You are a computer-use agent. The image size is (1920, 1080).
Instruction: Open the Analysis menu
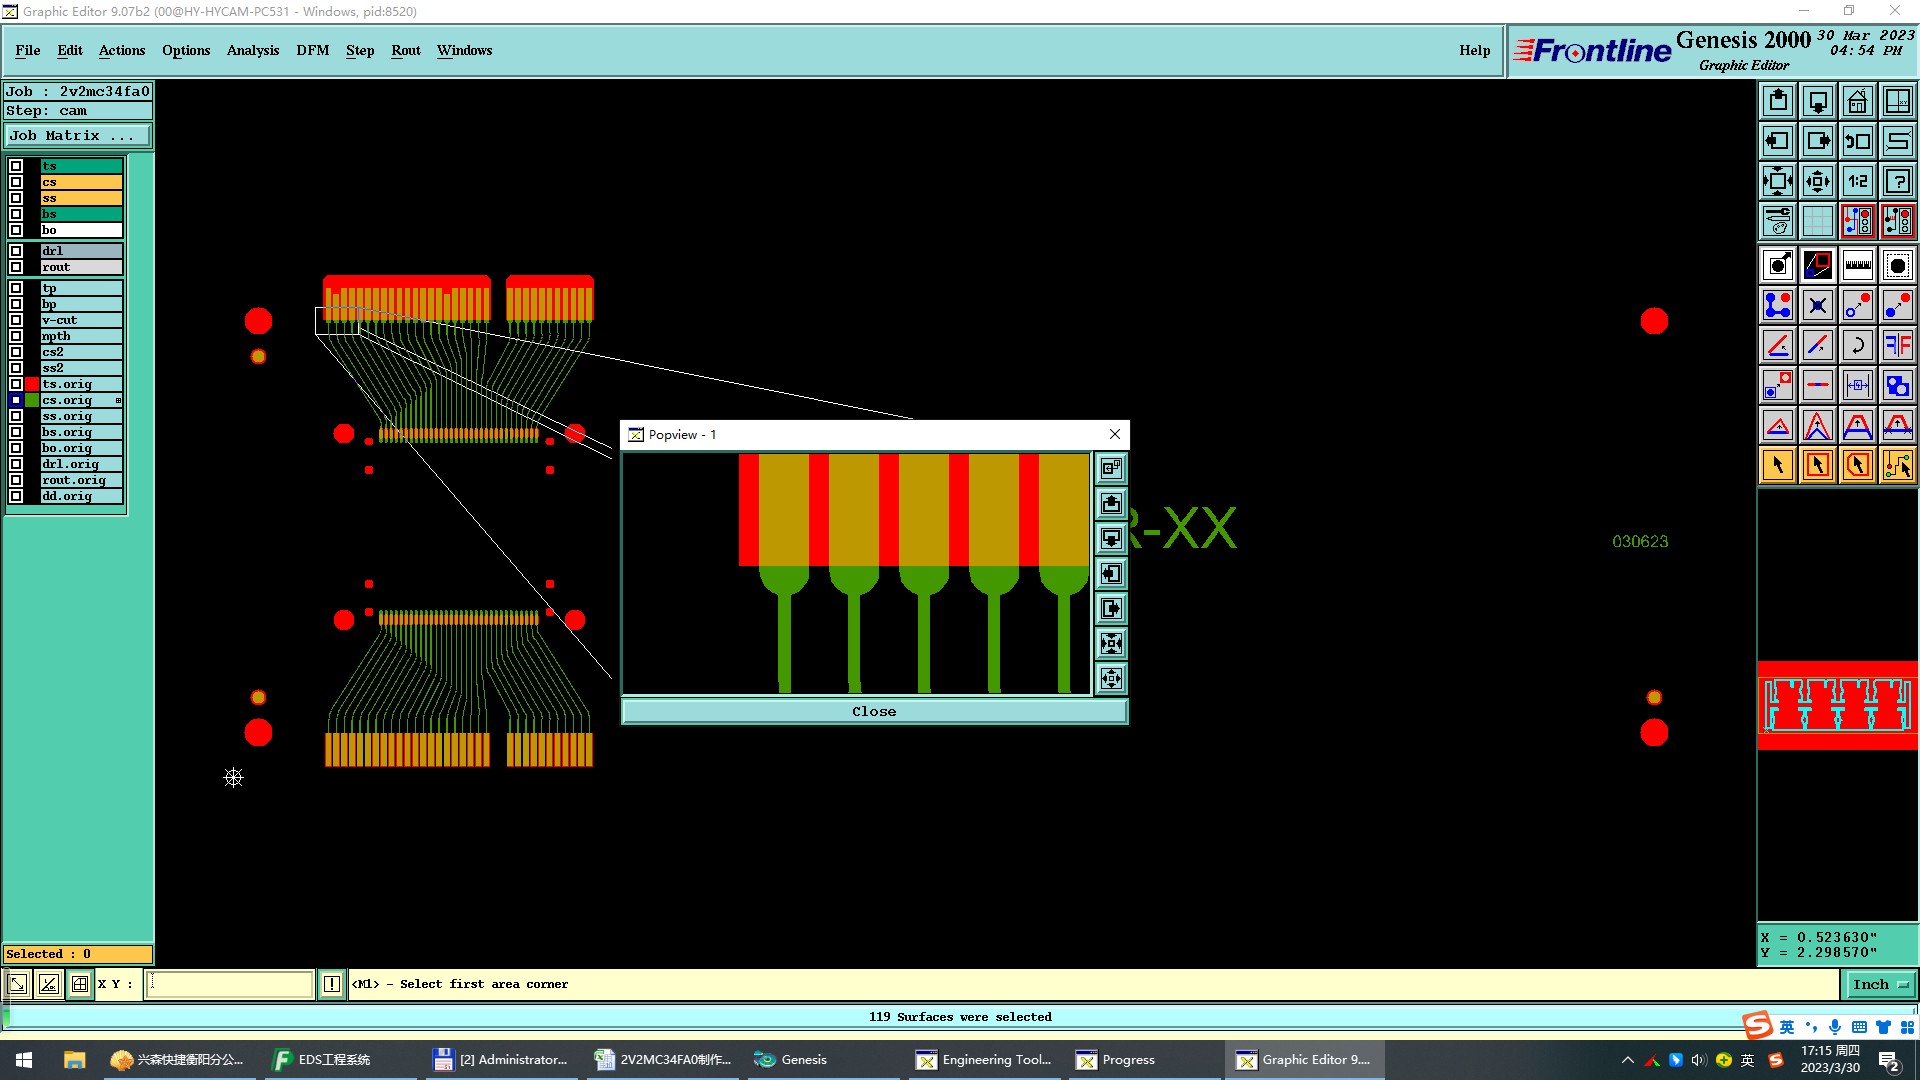coord(252,50)
